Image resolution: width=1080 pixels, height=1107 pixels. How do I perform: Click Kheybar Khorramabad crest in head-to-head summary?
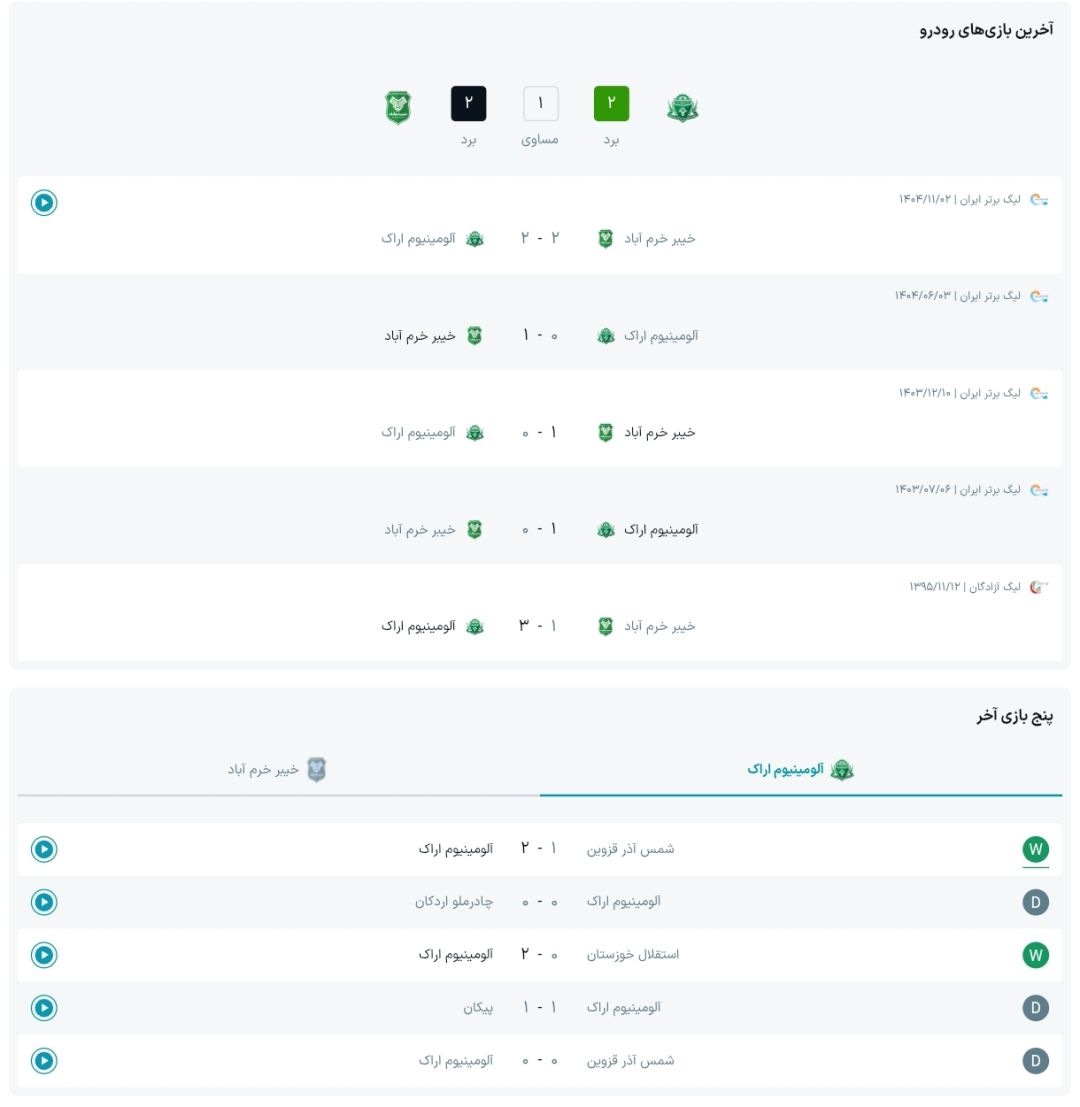pyautogui.click(x=398, y=107)
